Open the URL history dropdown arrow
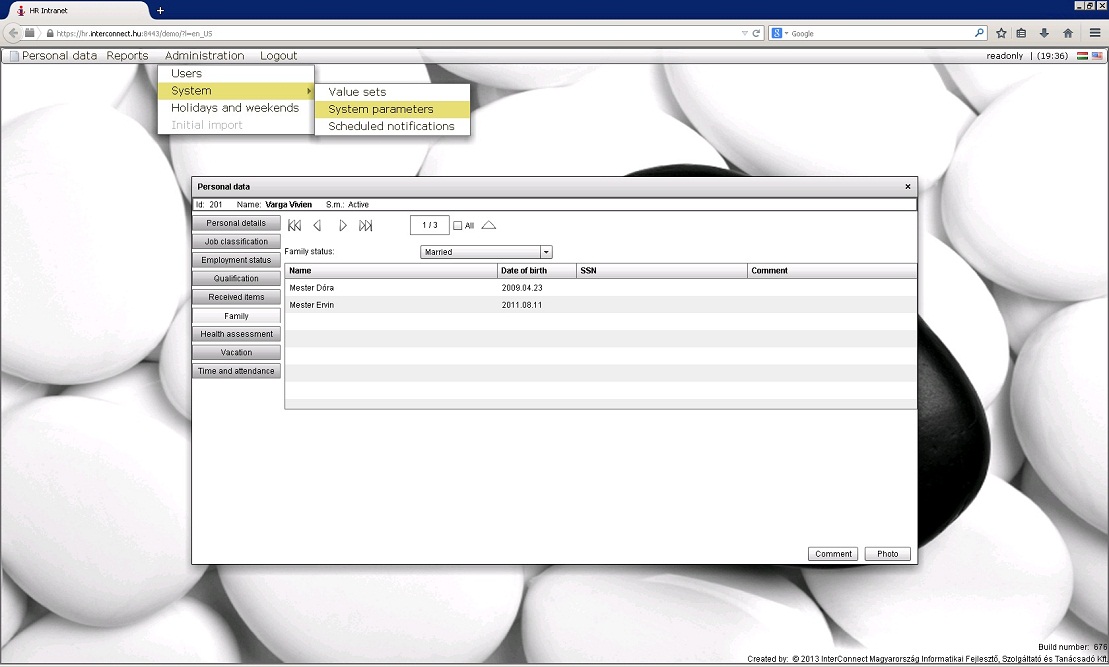Image resolution: width=1109 pixels, height=667 pixels. [744, 33]
